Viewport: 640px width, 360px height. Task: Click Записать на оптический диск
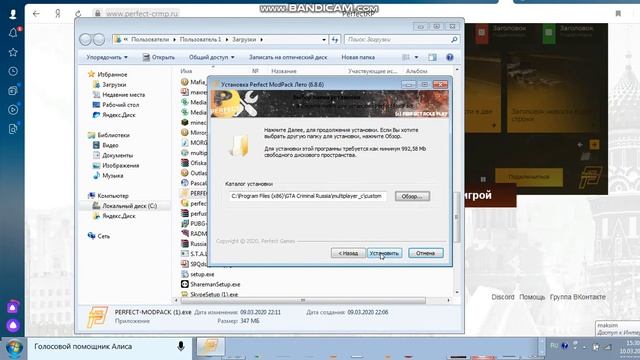(x=288, y=58)
